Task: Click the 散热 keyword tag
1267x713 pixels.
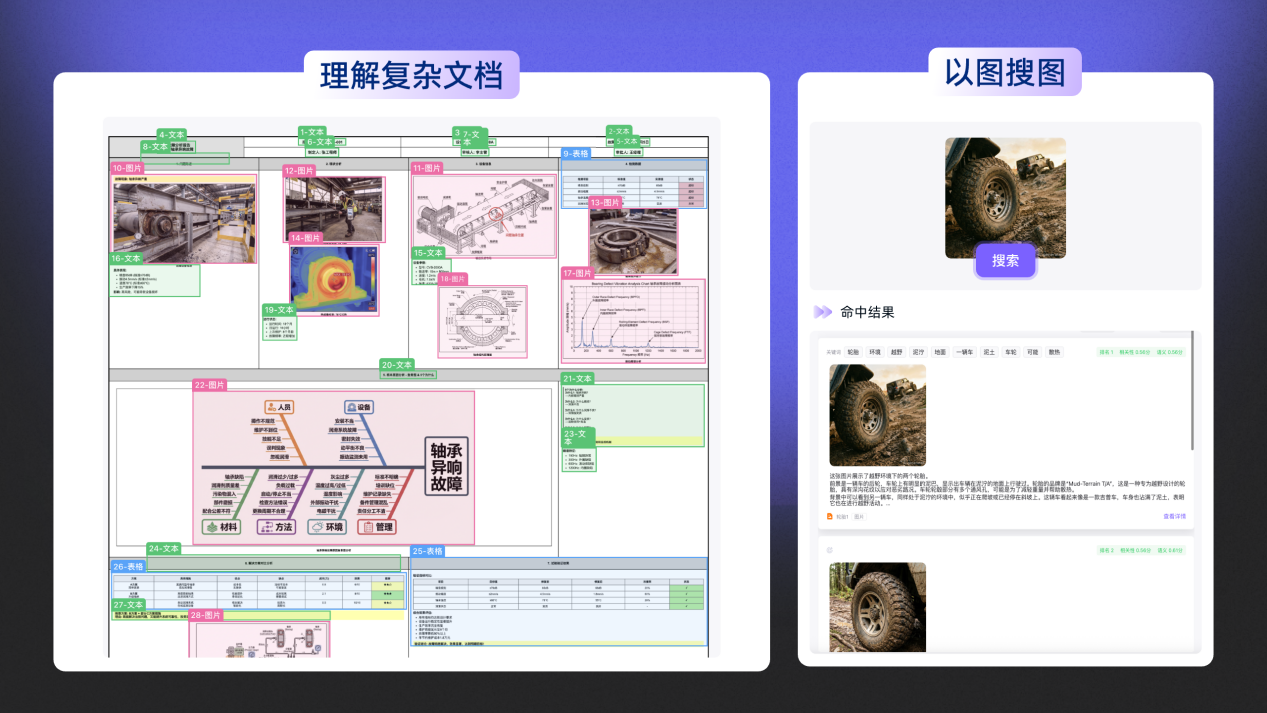Action: pos(1054,352)
